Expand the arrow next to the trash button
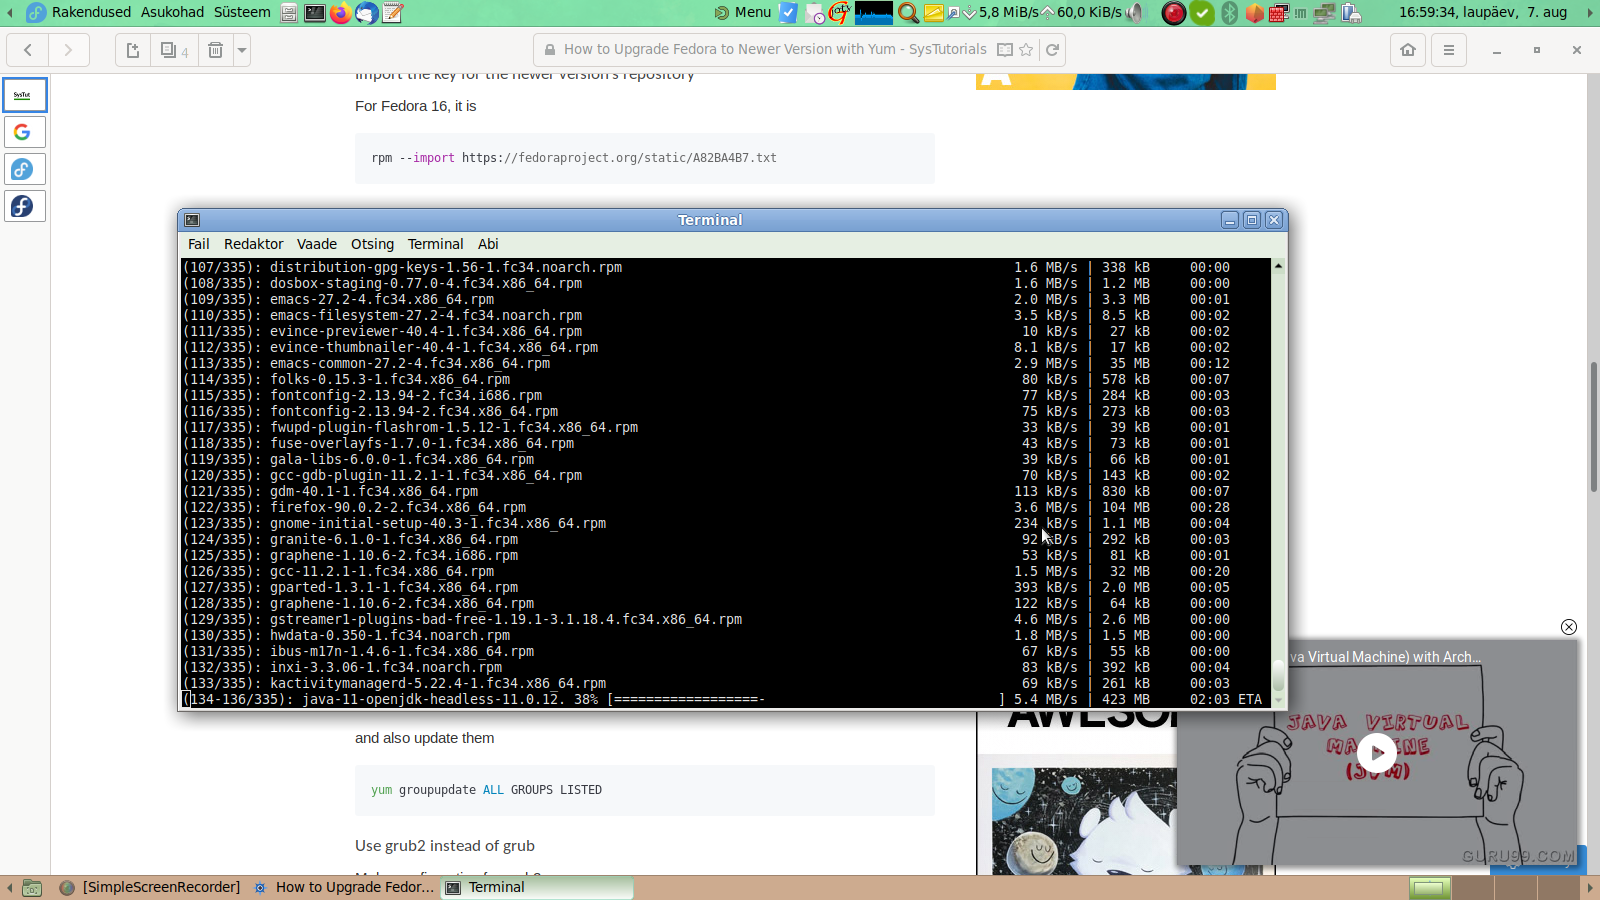The height and width of the screenshot is (900, 1600). (x=241, y=50)
